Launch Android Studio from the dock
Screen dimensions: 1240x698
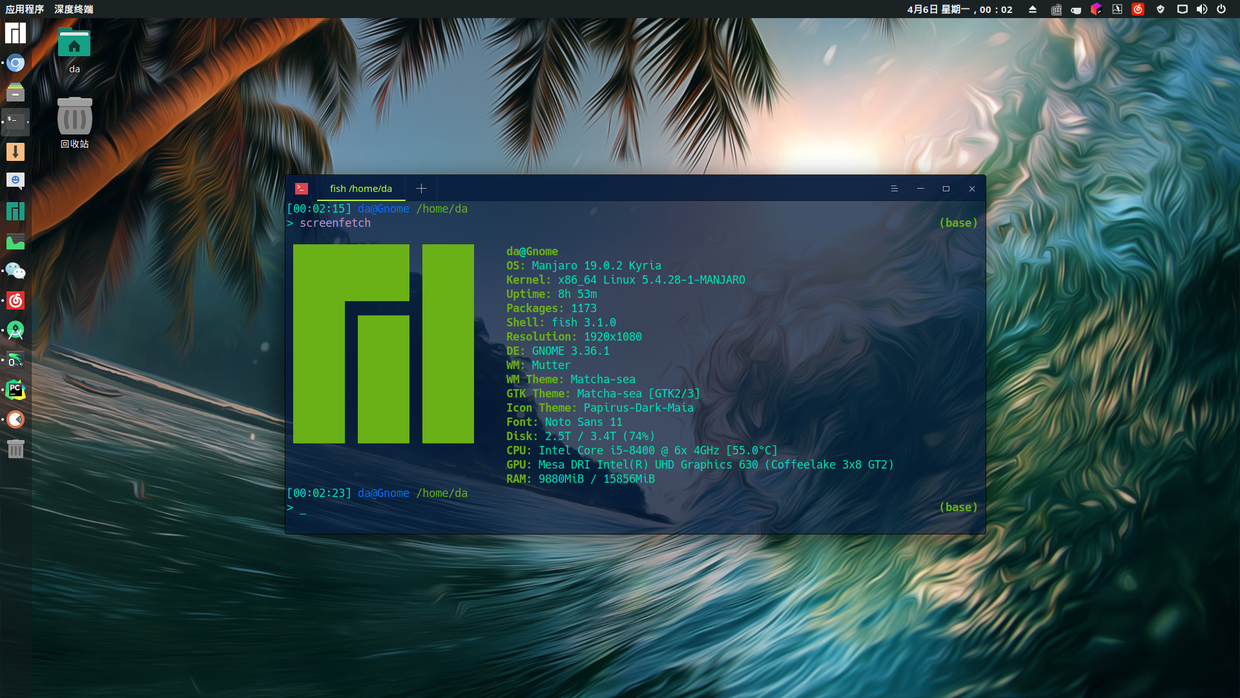15,330
